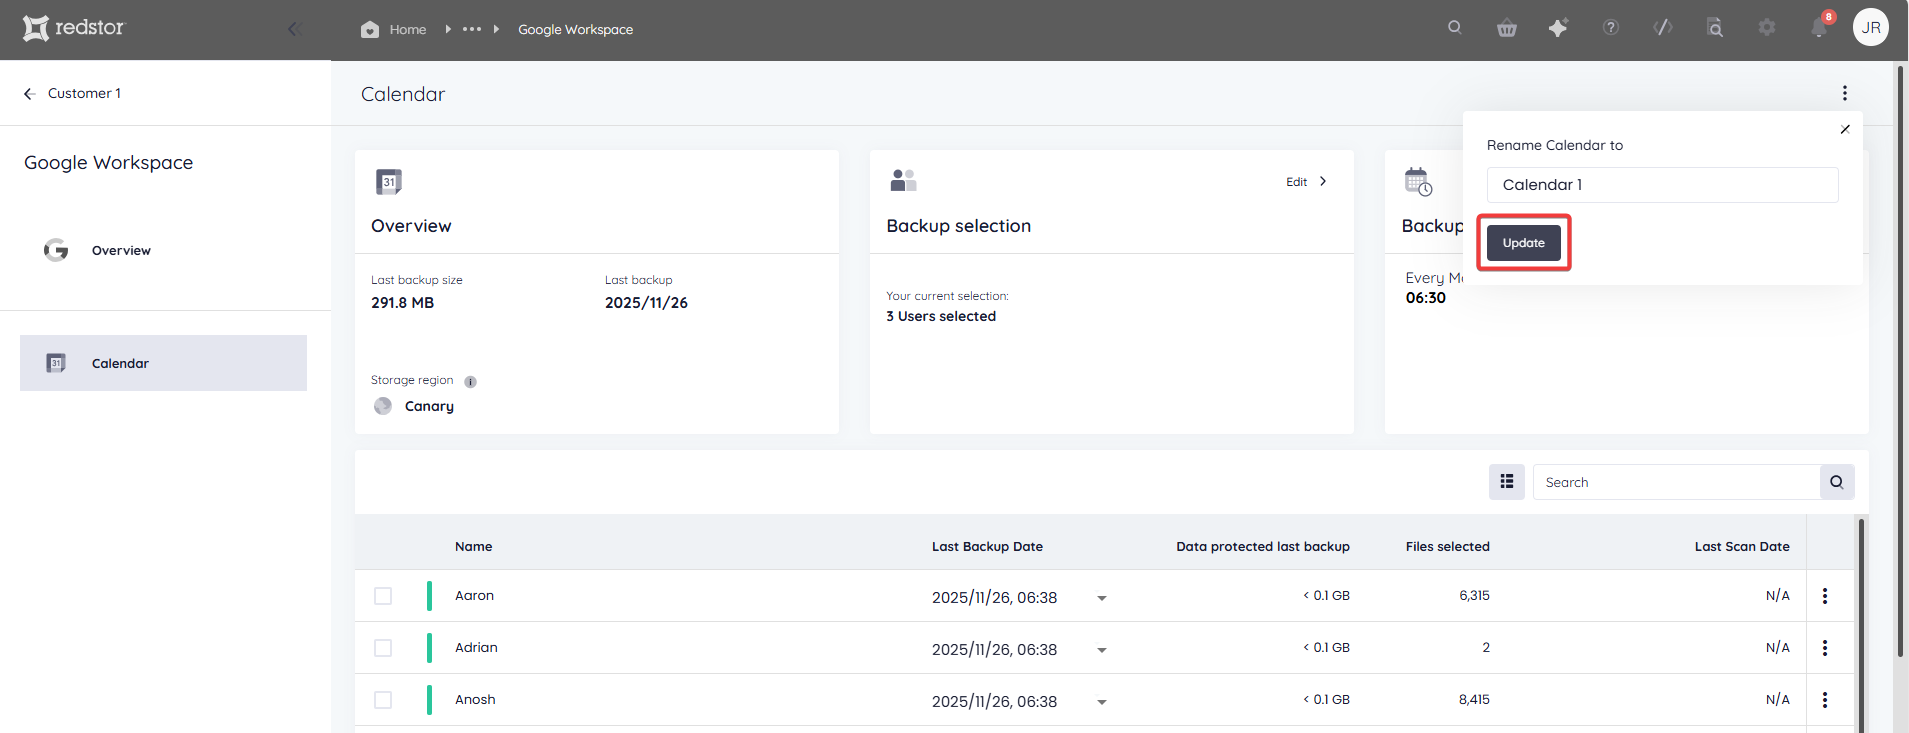Click the table search magnifier button
The image size is (1909, 733).
tap(1837, 482)
